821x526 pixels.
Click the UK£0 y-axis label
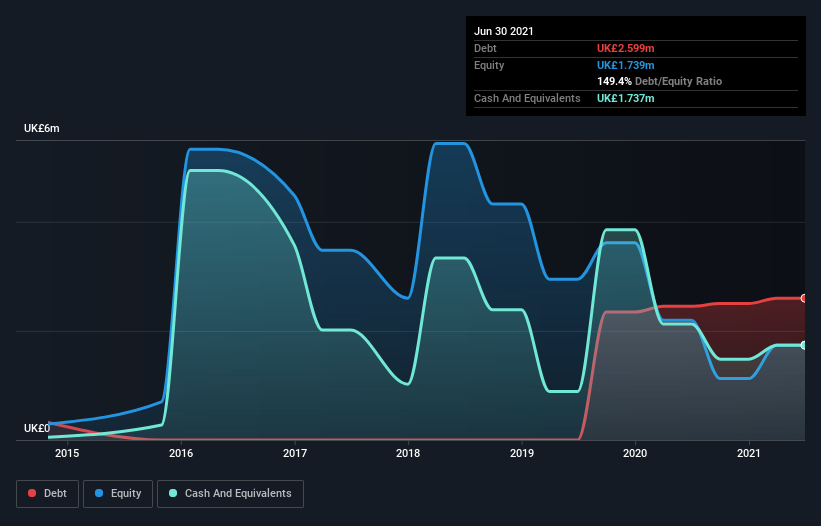pyautogui.click(x=37, y=428)
